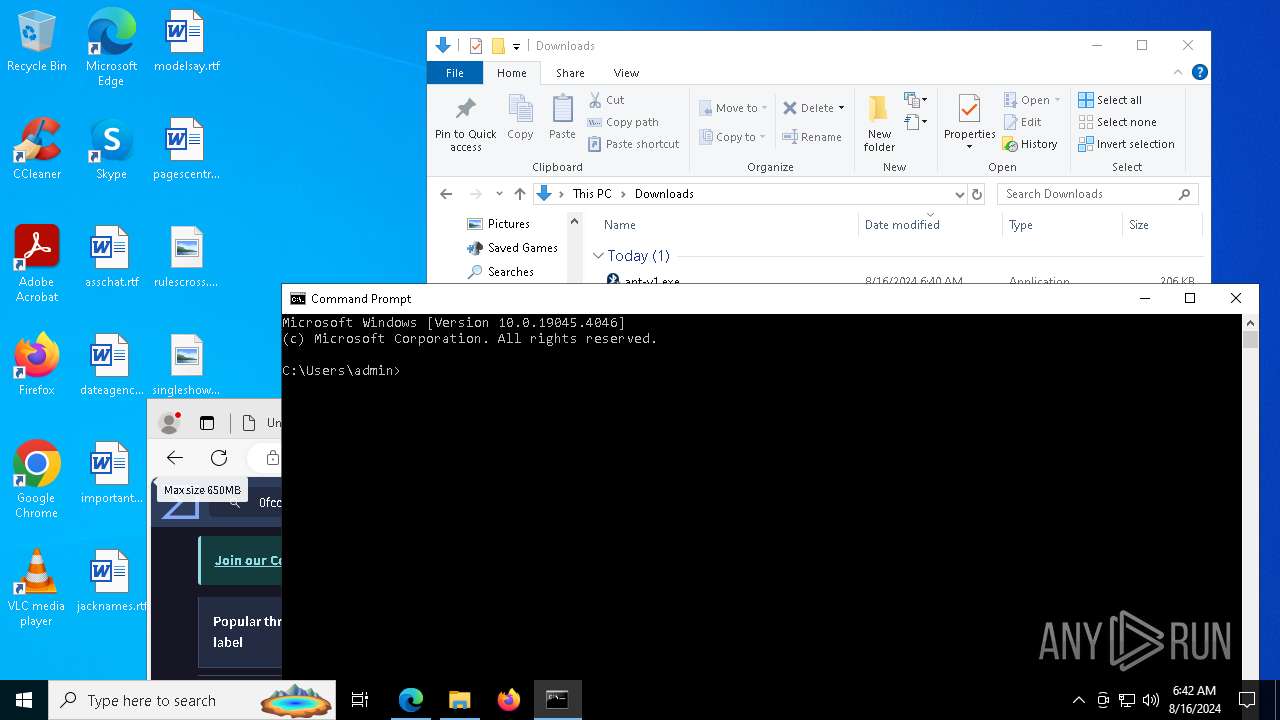Open File Explorer from the taskbar
Screen dimensions: 1280x720
pos(459,700)
